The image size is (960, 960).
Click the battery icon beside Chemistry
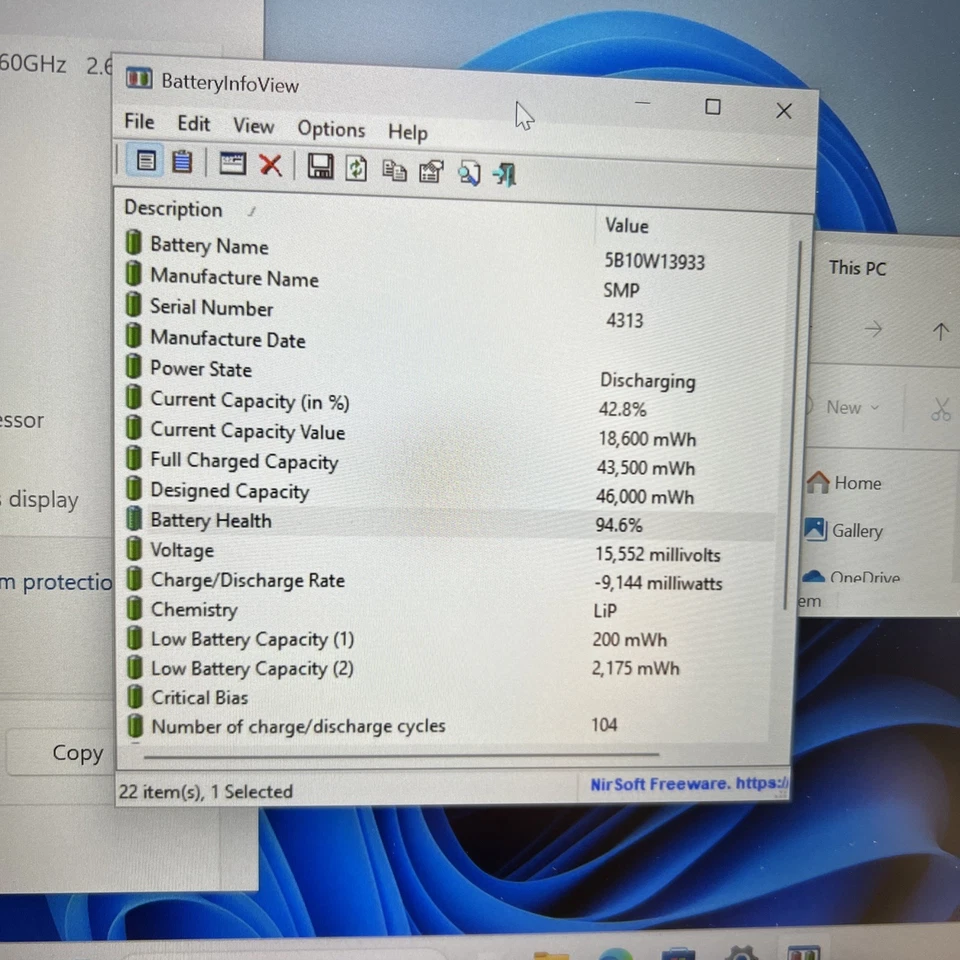133,608
